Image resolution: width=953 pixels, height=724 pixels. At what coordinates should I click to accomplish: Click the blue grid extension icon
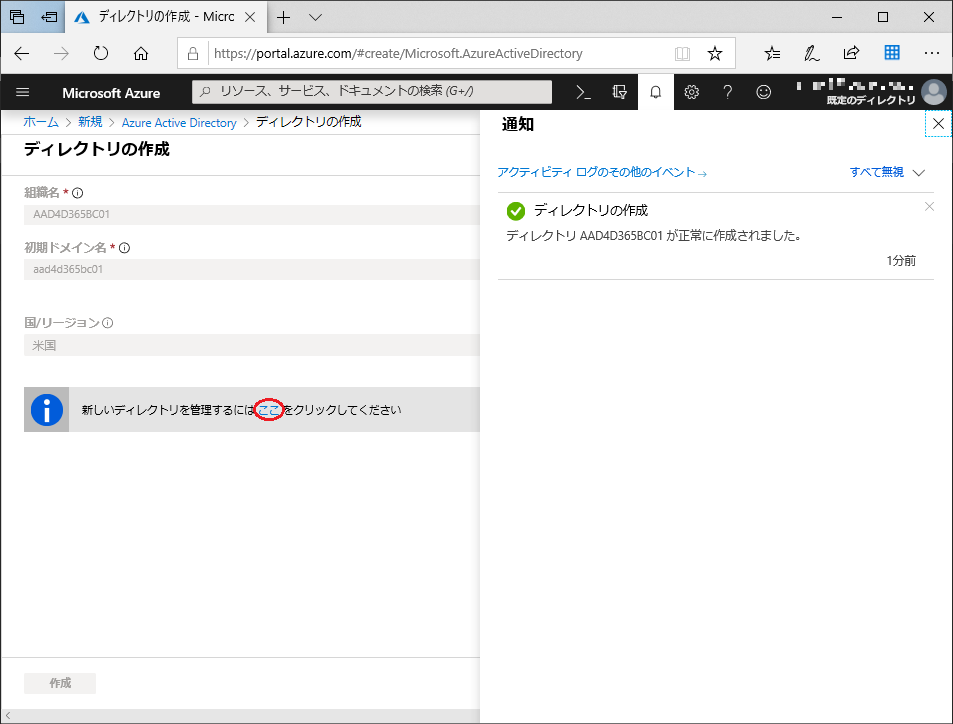892,53
